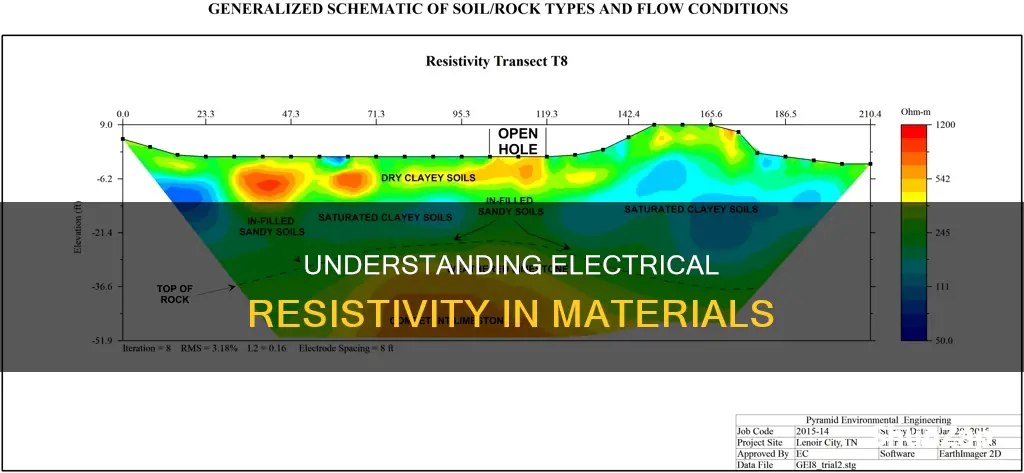Click the 111 legend value
The width and height of the screenshot is (1024, 473).
point(942,287)
